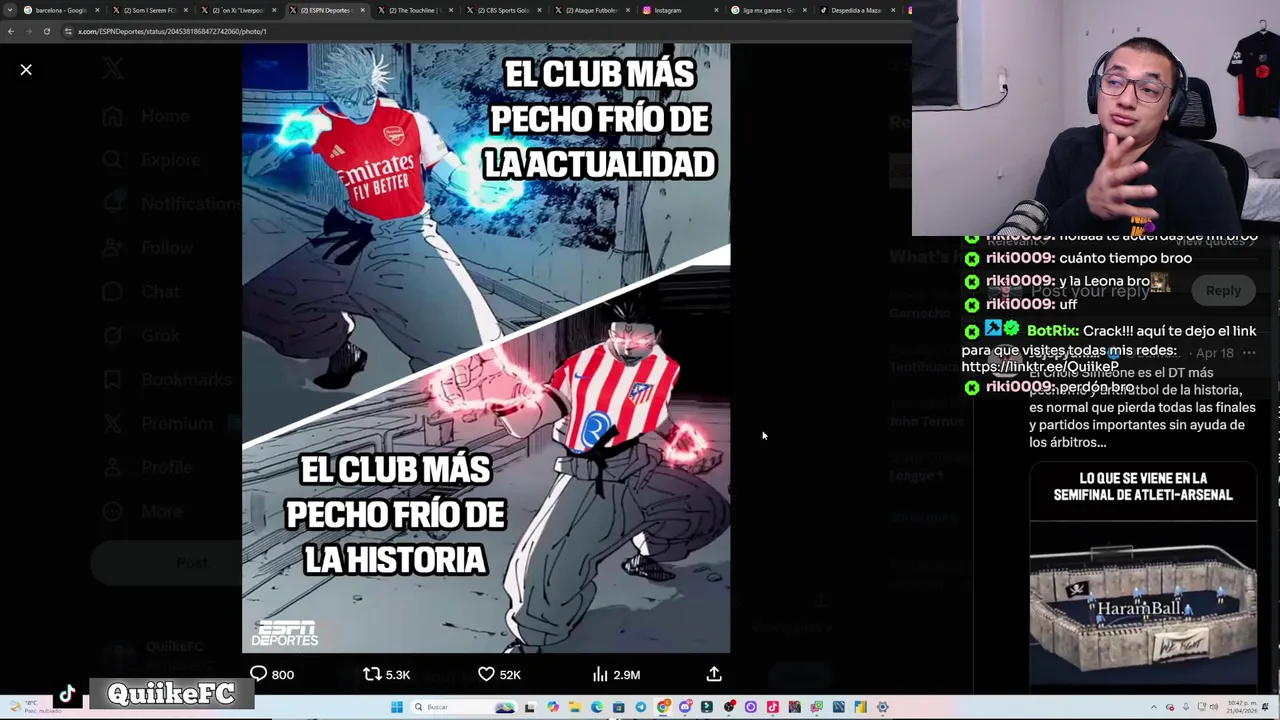This screenshot has width=1280, height=720.
Task: Open File Explorer from the taskbar
Action: tap(574, 707)
